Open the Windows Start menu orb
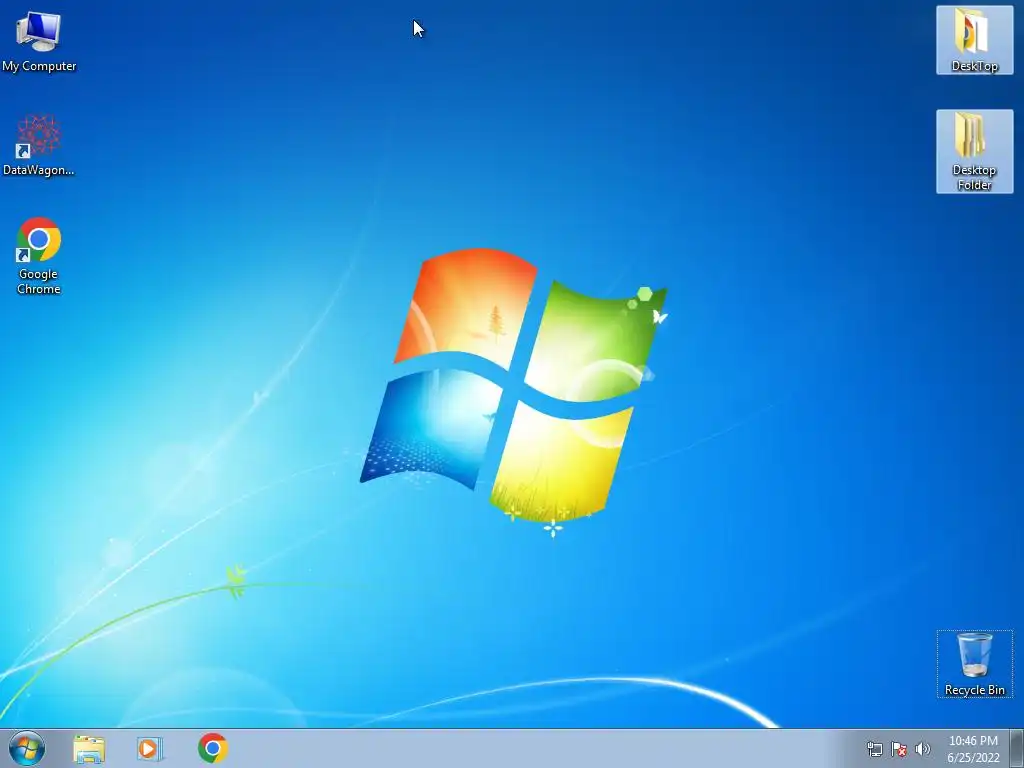The image size is (1024, 768). click(x=27, y=748)
